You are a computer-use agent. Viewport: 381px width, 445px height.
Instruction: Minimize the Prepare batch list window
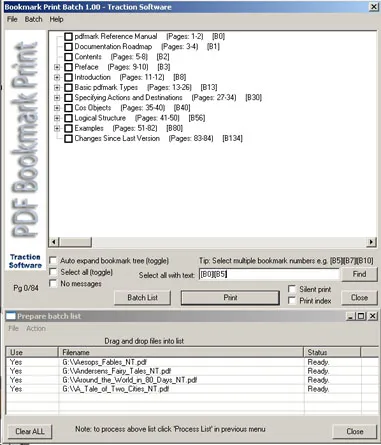pyautogui.click(x=350, y=316)
